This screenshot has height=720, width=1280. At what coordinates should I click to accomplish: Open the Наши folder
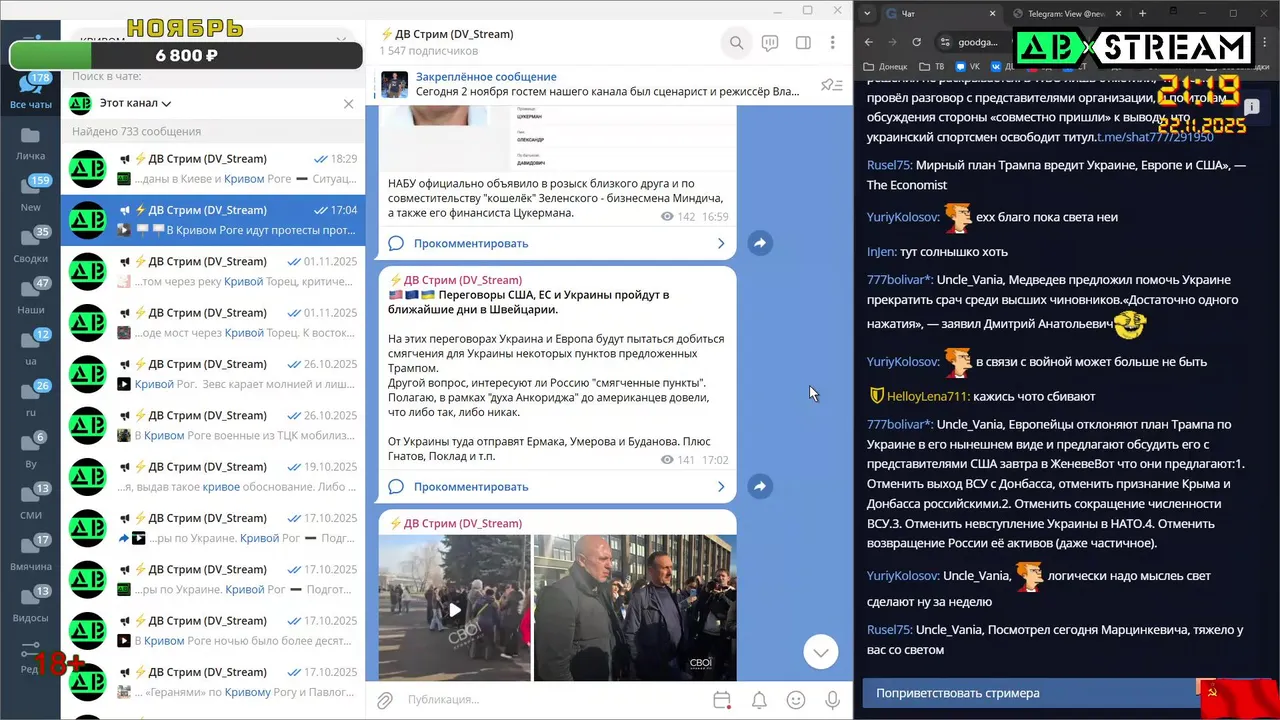(30, 297)
